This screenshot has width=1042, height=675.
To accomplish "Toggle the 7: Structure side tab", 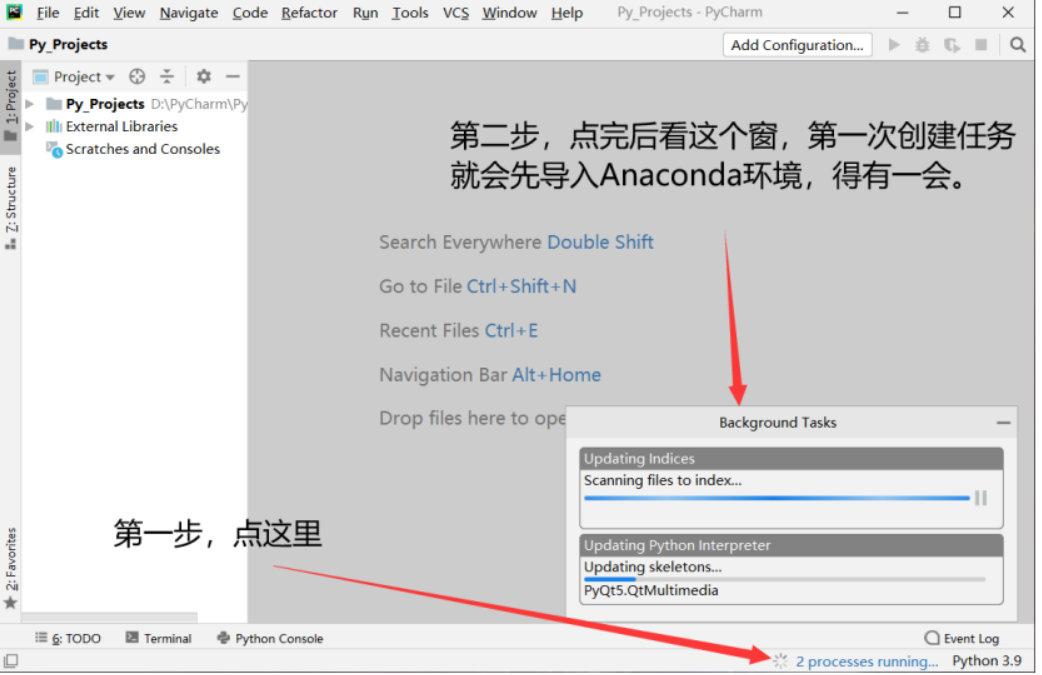I will (x=11, y=207).
